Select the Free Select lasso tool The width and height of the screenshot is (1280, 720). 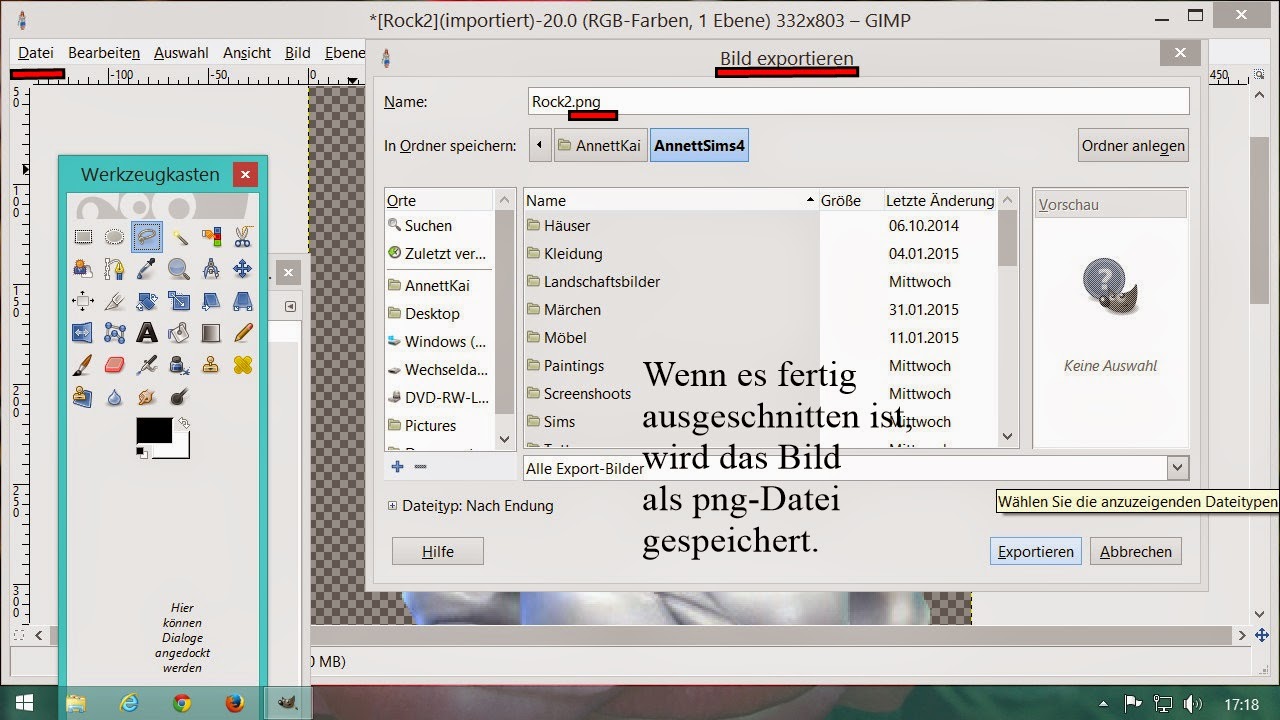tap(147, 237)
